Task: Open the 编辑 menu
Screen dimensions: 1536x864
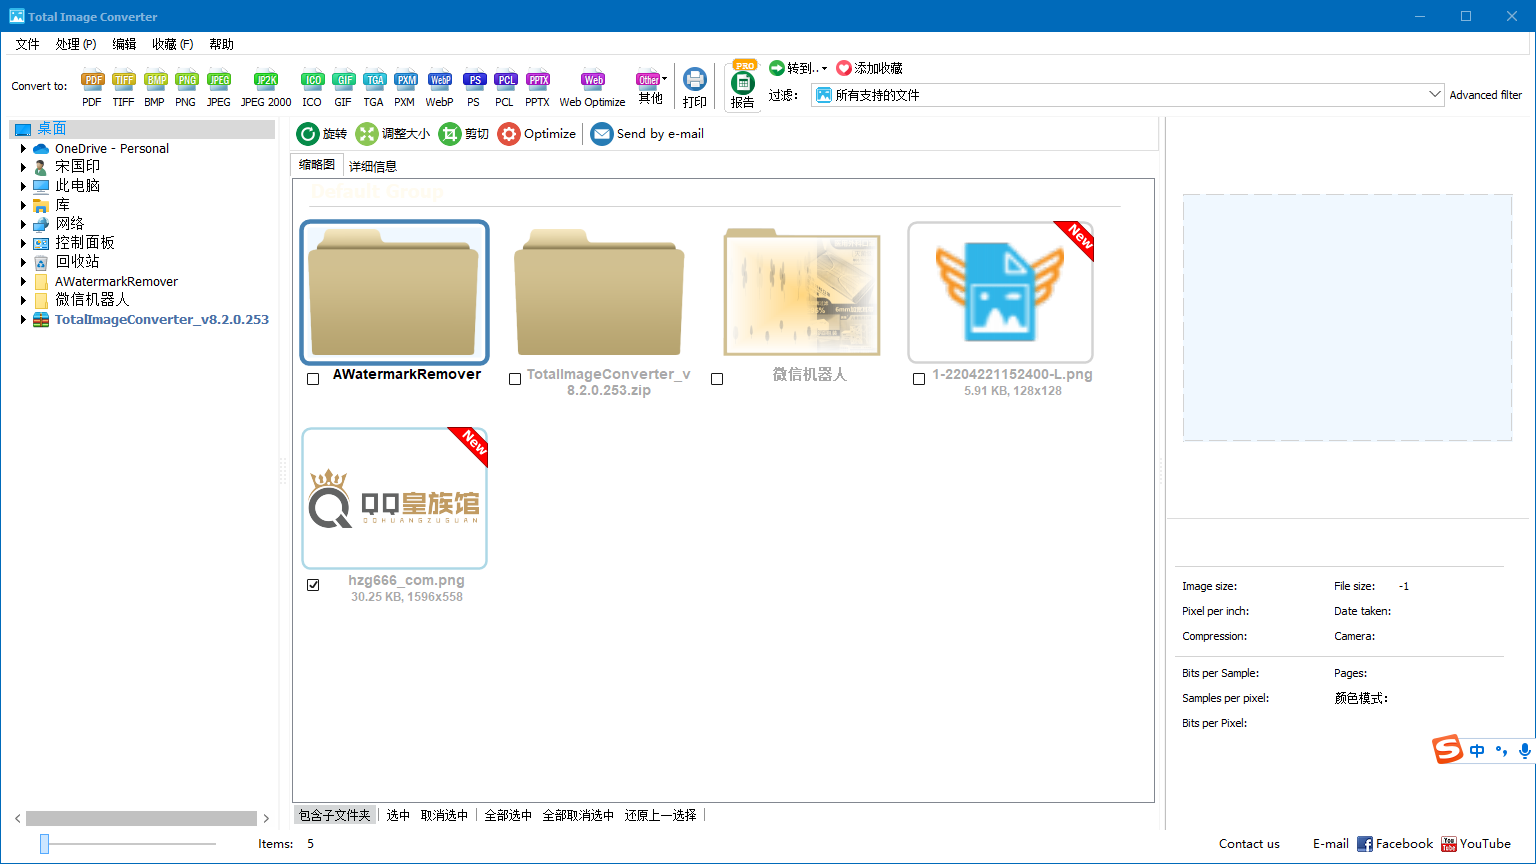Action: [124, 44]
